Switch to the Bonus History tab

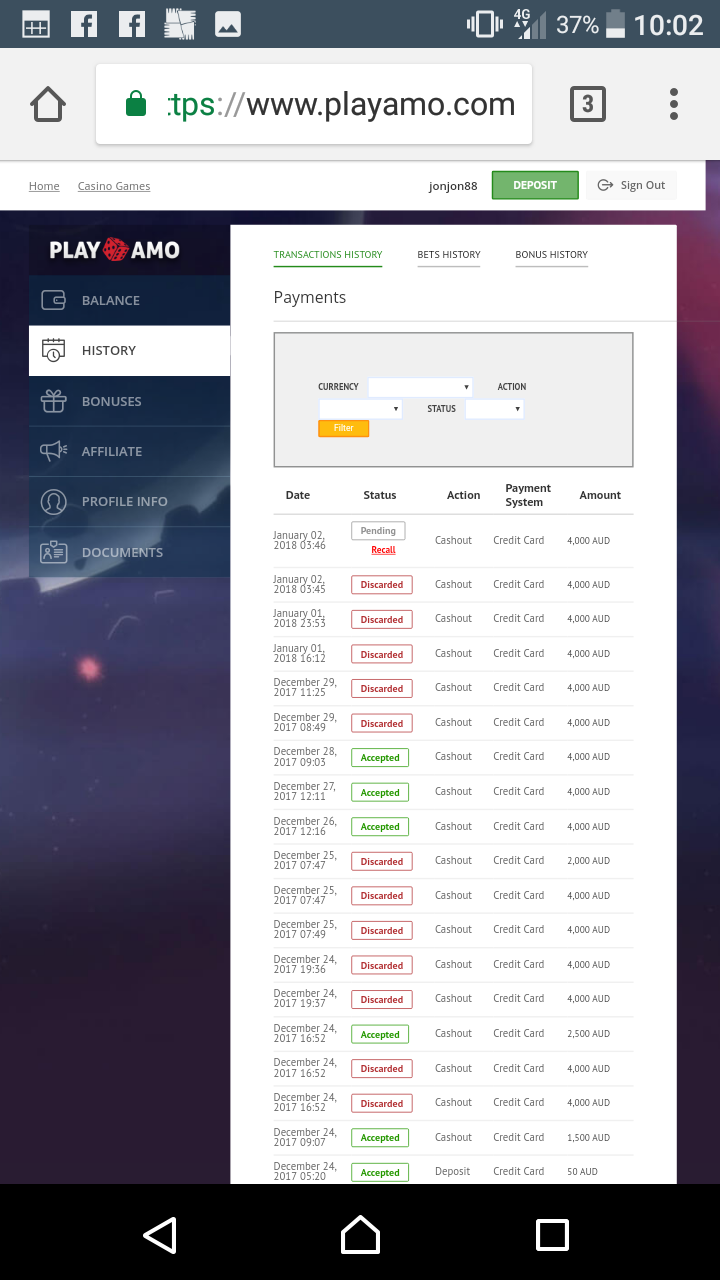(551, 255)
